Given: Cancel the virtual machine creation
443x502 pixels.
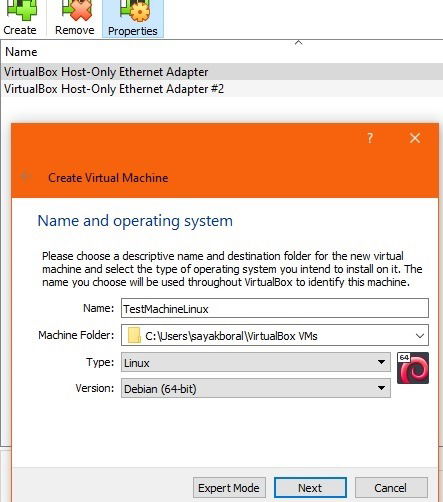Looking at the screenshot, I should click(x=391, y=488).
